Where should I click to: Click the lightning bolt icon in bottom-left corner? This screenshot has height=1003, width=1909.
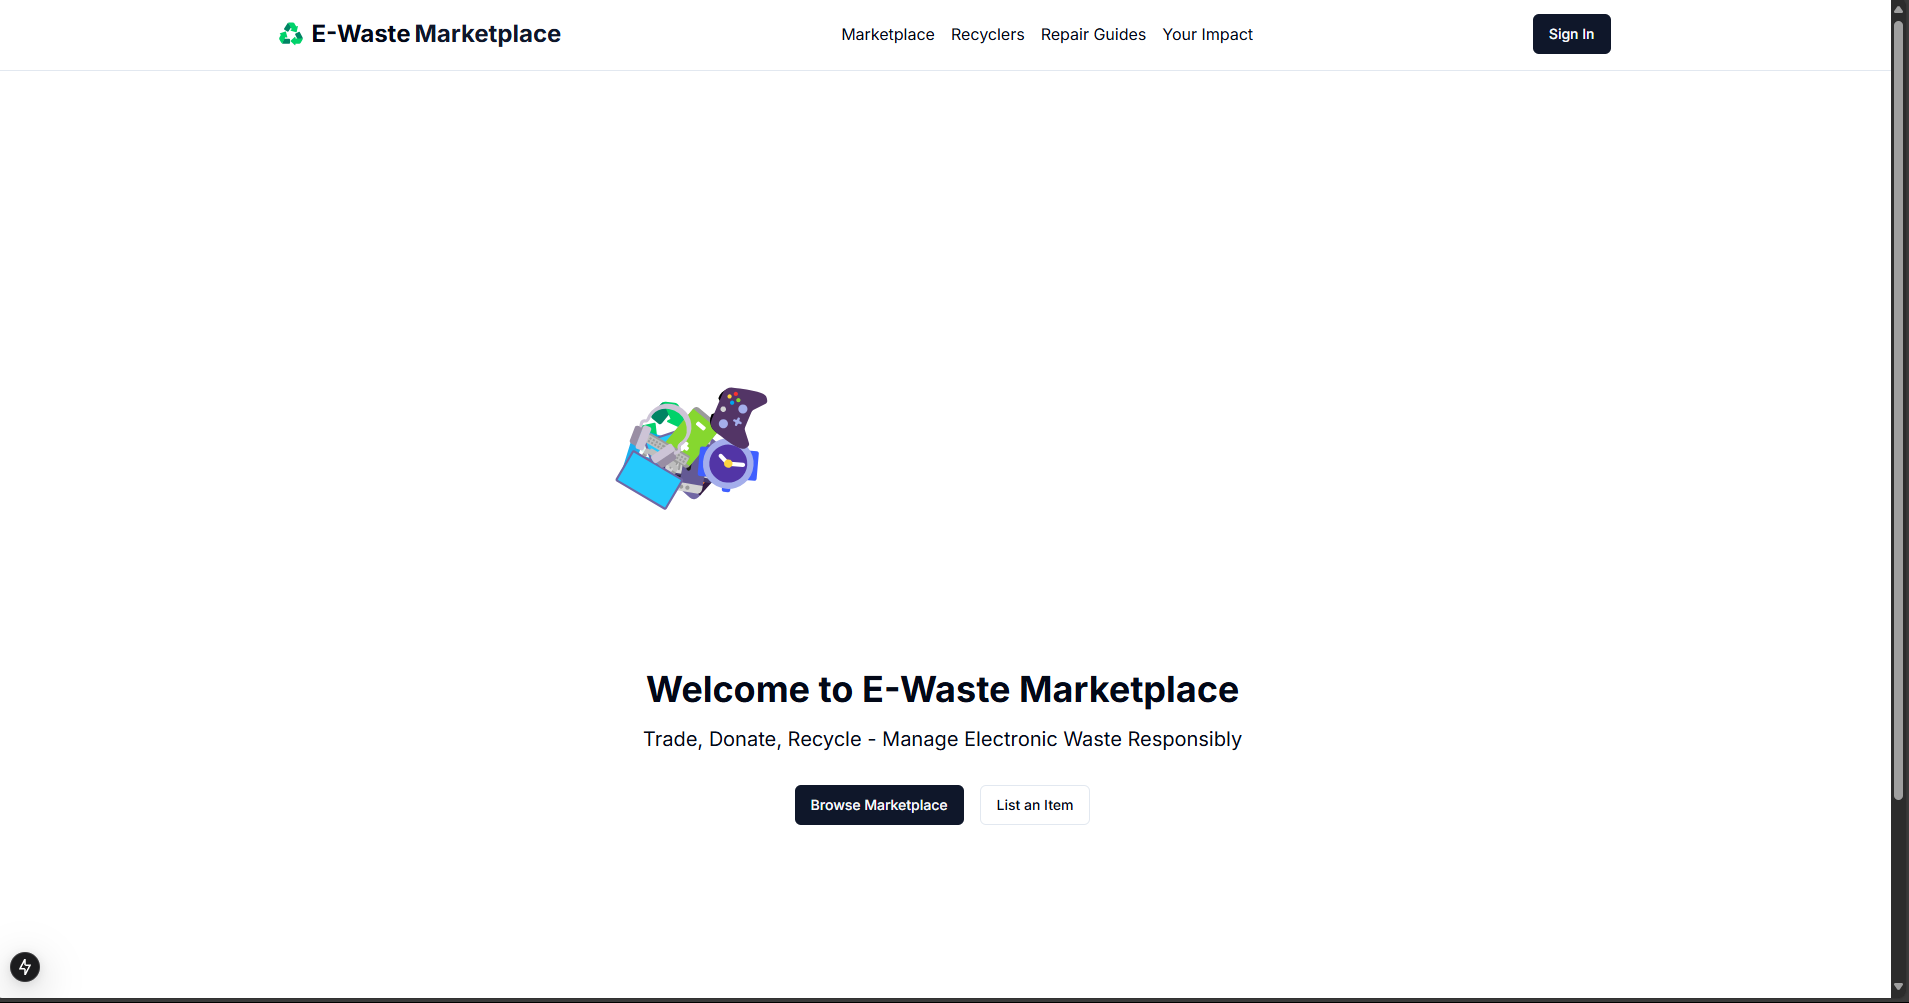coord(25,966)
